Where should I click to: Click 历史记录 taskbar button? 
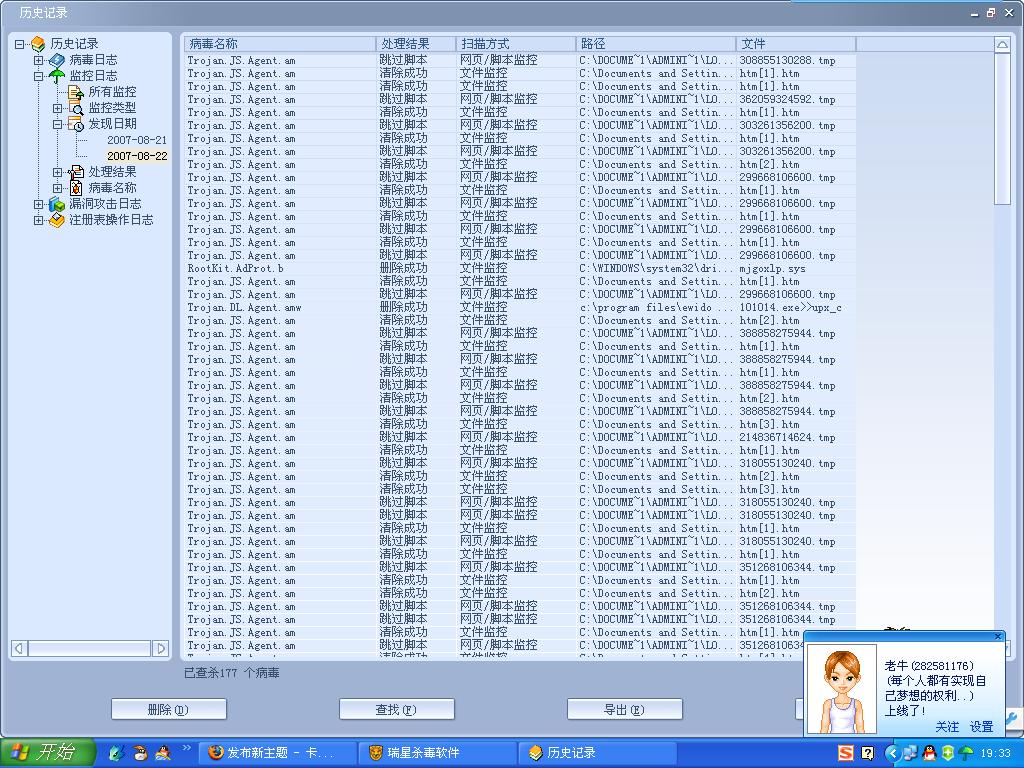click(x=598, y=753)
